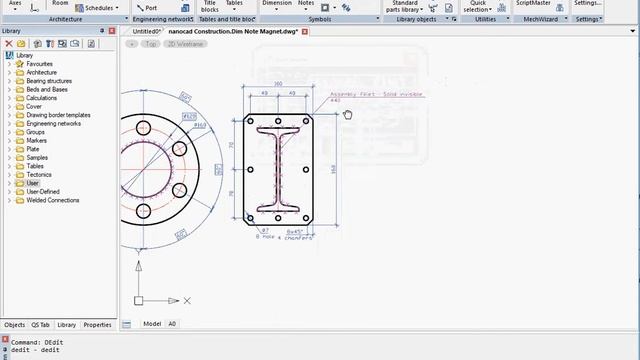Open the Schedules dropdown arrow
640x360 pixels.
117,8
